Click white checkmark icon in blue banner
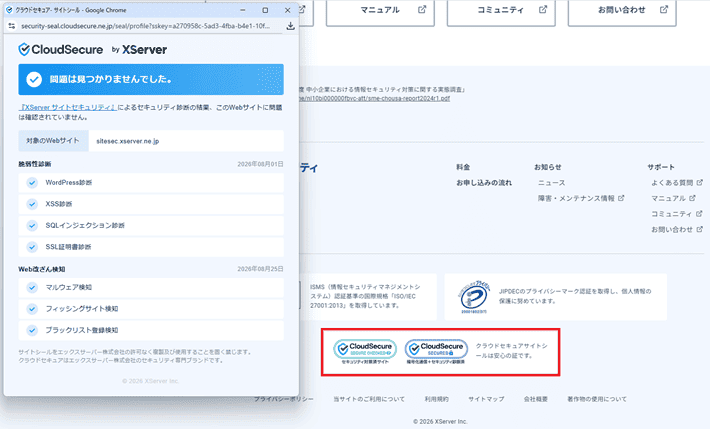Viewport: 710px width, 429px height. point(34,79)
